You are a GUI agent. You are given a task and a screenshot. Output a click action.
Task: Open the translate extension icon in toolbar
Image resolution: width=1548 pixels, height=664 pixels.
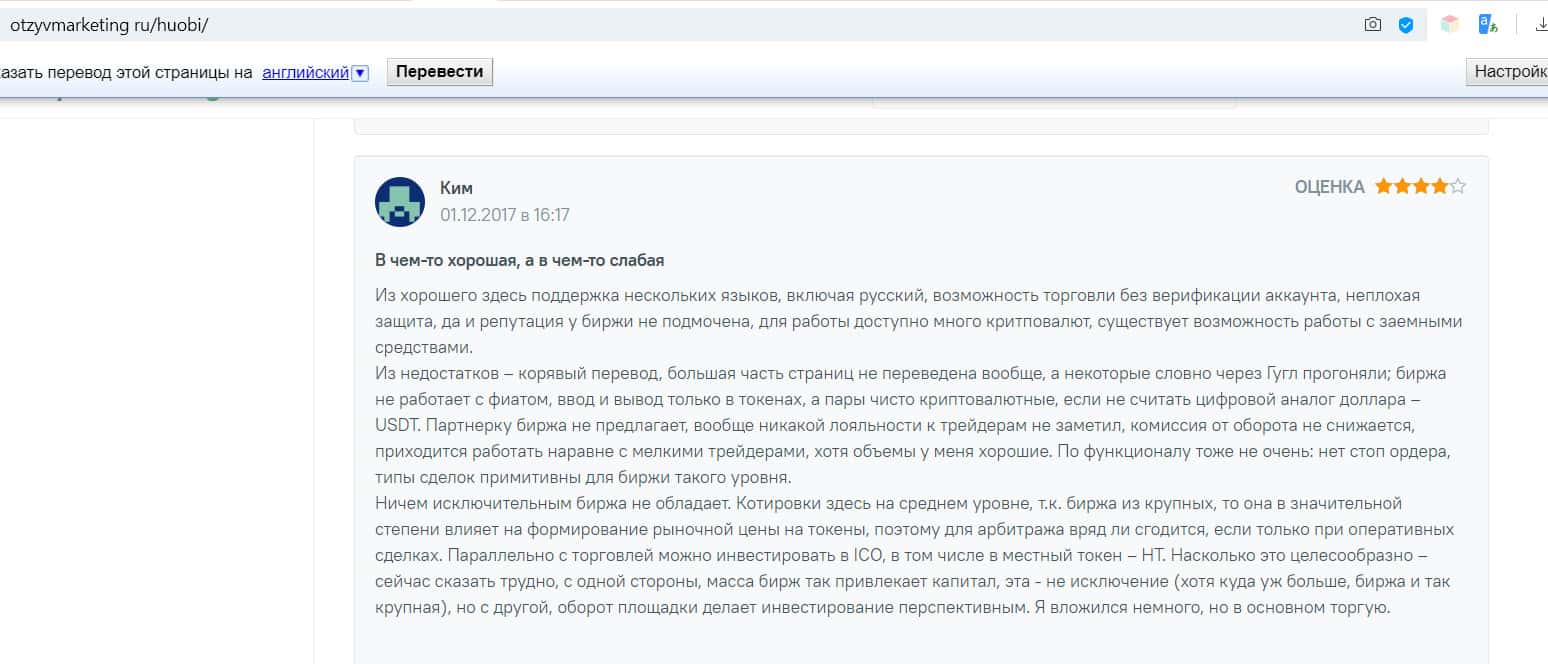(1488, 25)
